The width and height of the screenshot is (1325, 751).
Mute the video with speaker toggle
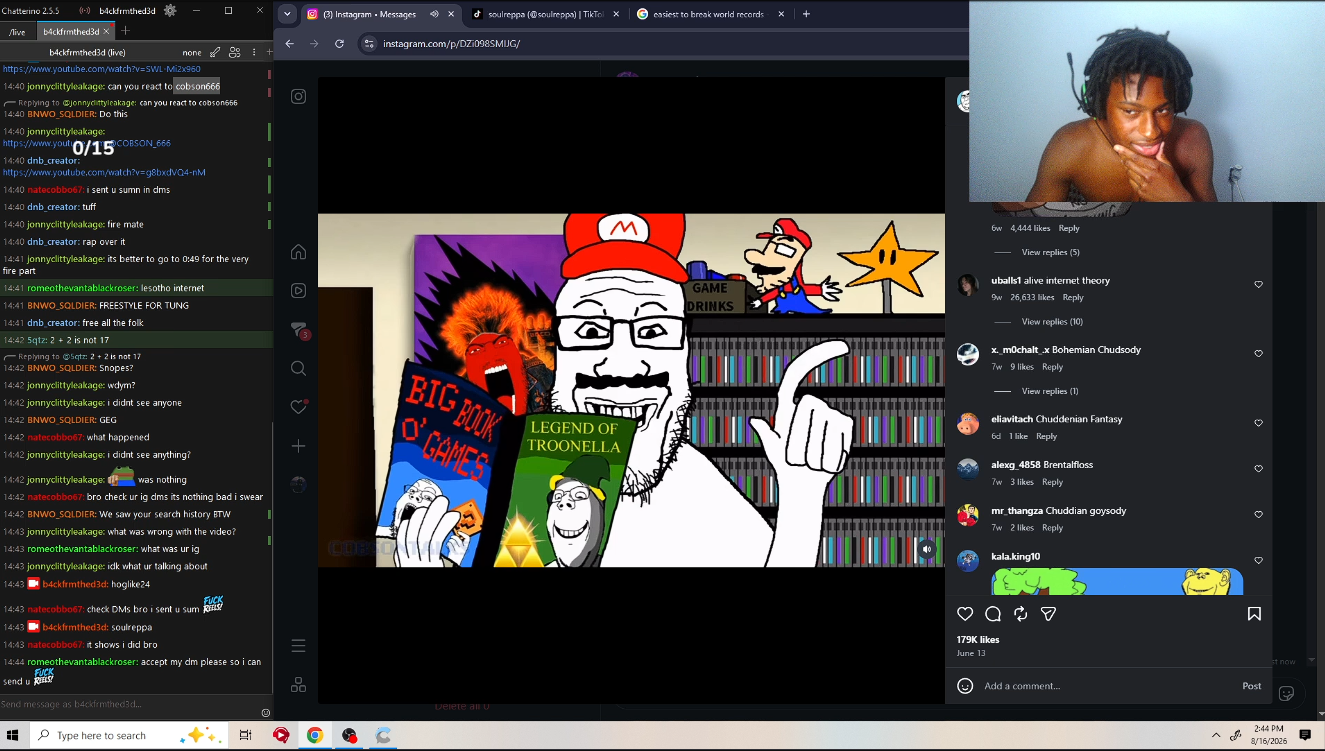(927, 549)
